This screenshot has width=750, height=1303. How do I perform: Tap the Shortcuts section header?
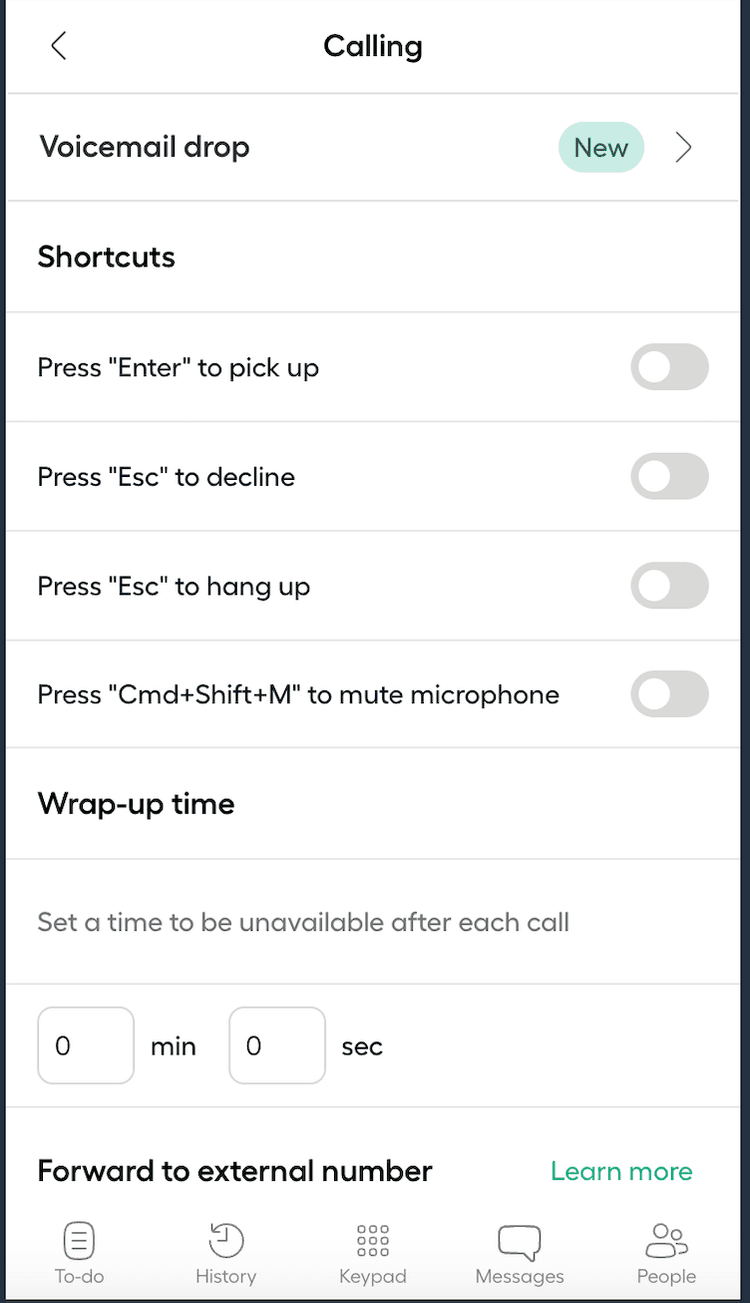106,257
